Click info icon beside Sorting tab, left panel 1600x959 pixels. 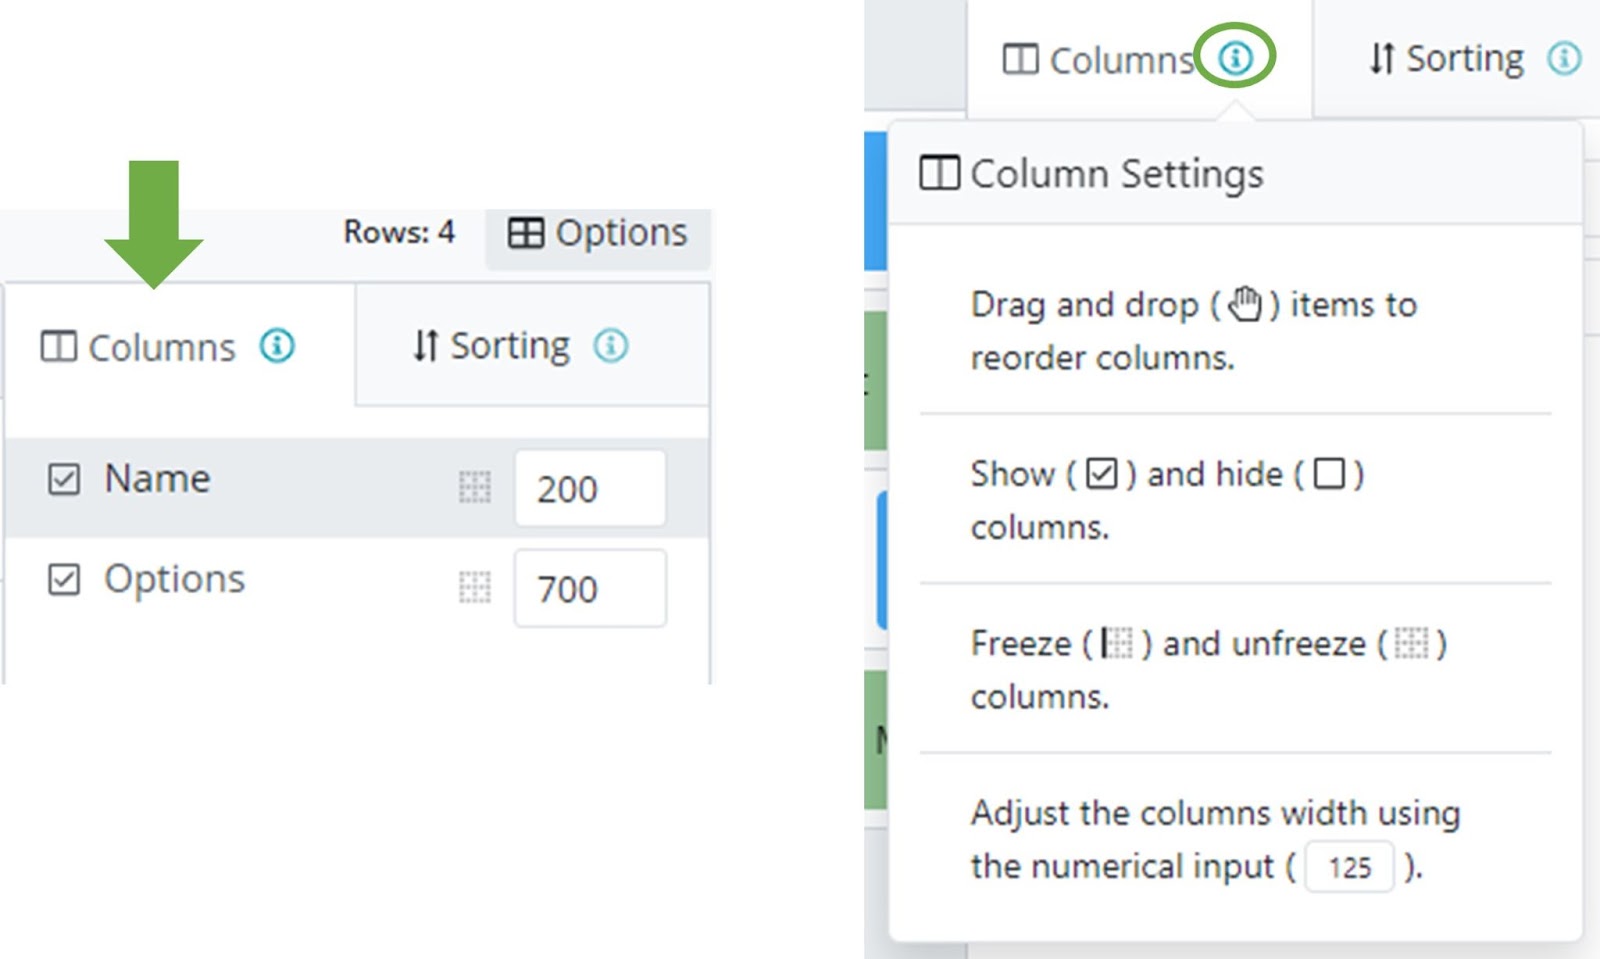[611, 346]
